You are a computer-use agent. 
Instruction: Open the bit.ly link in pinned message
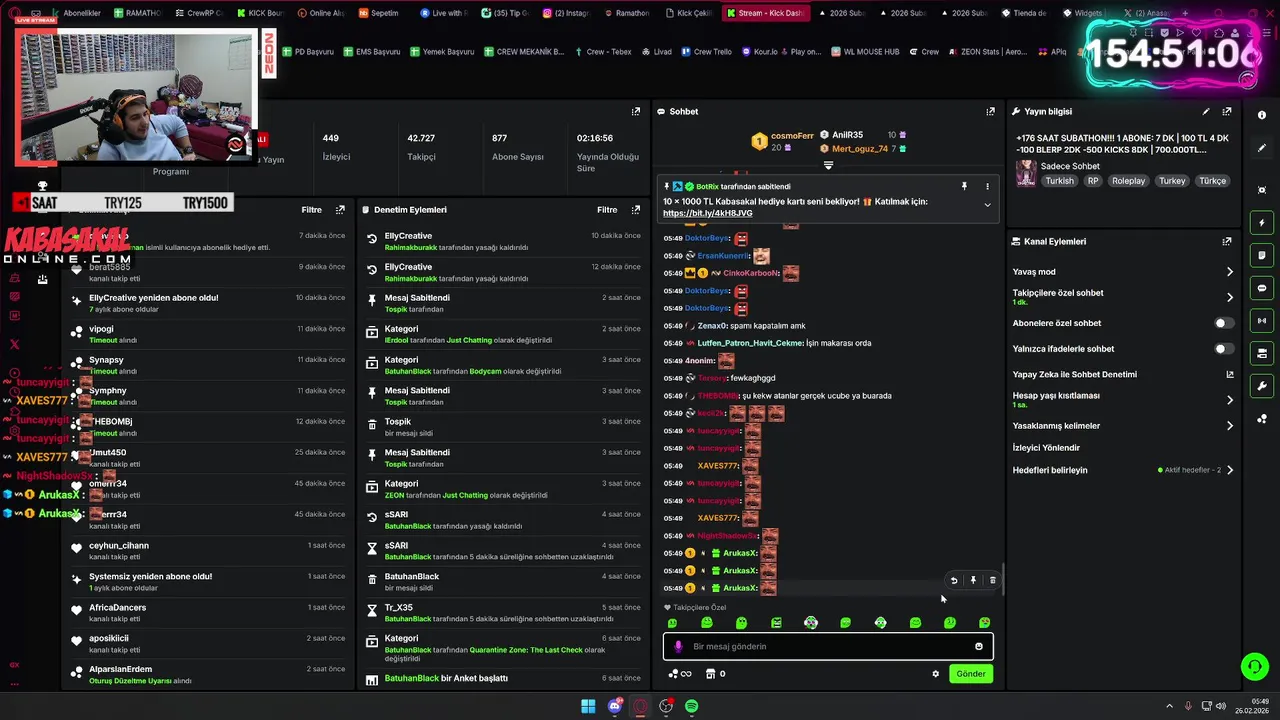(707, 213)
